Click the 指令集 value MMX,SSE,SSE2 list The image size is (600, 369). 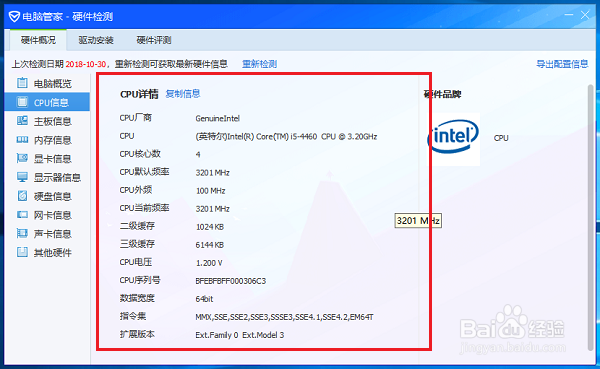[x=284, y=317]
